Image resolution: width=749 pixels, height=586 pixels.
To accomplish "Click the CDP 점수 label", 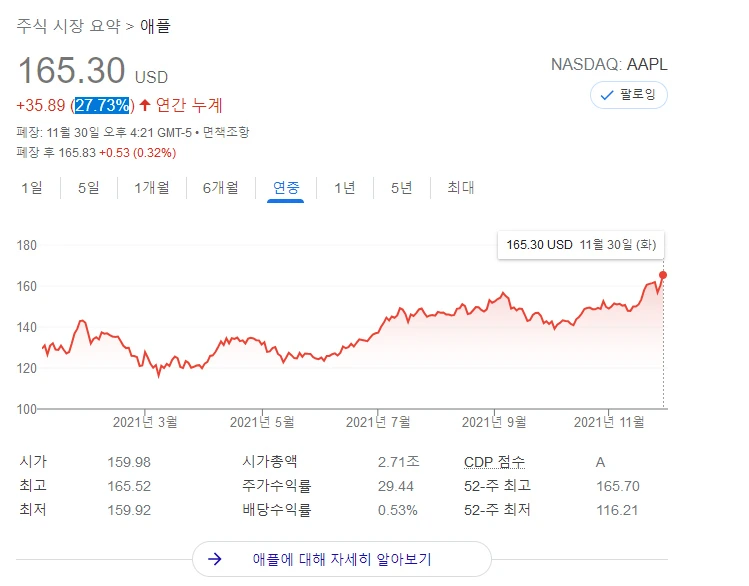I will pyautogui.click(x=494, y=462).
